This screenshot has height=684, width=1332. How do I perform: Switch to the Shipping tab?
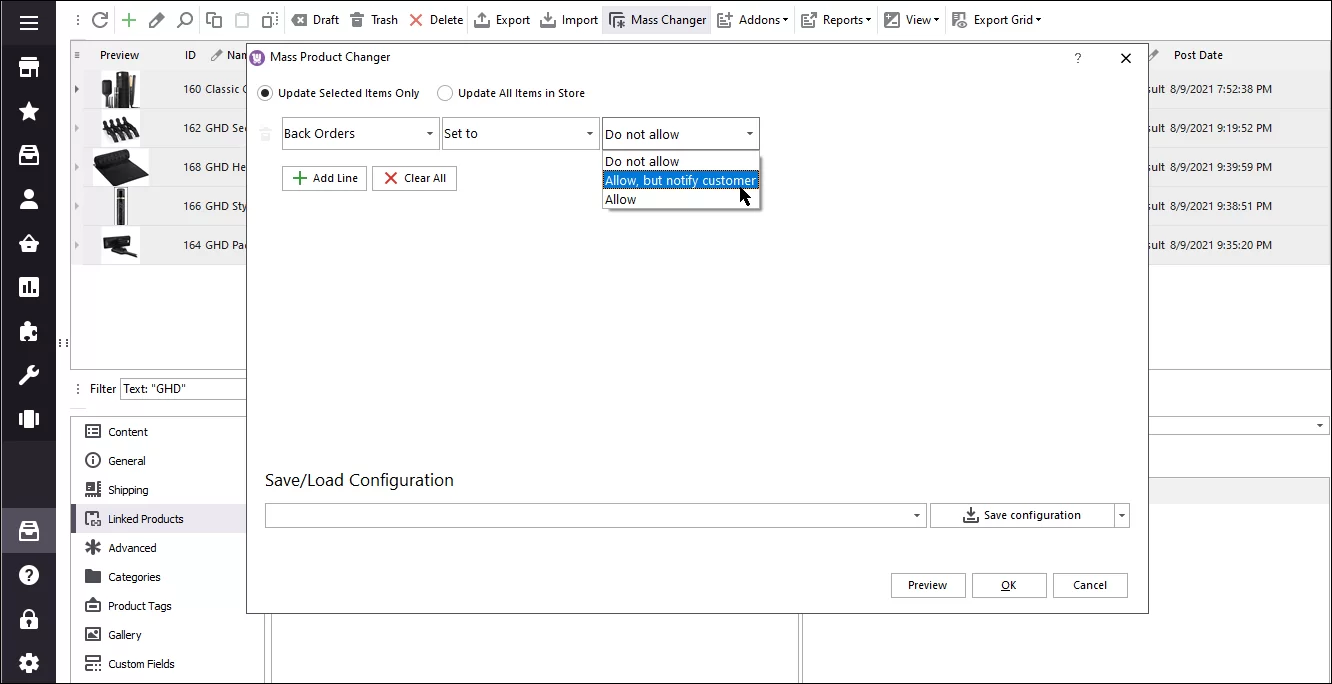click(x=126, y=490)
